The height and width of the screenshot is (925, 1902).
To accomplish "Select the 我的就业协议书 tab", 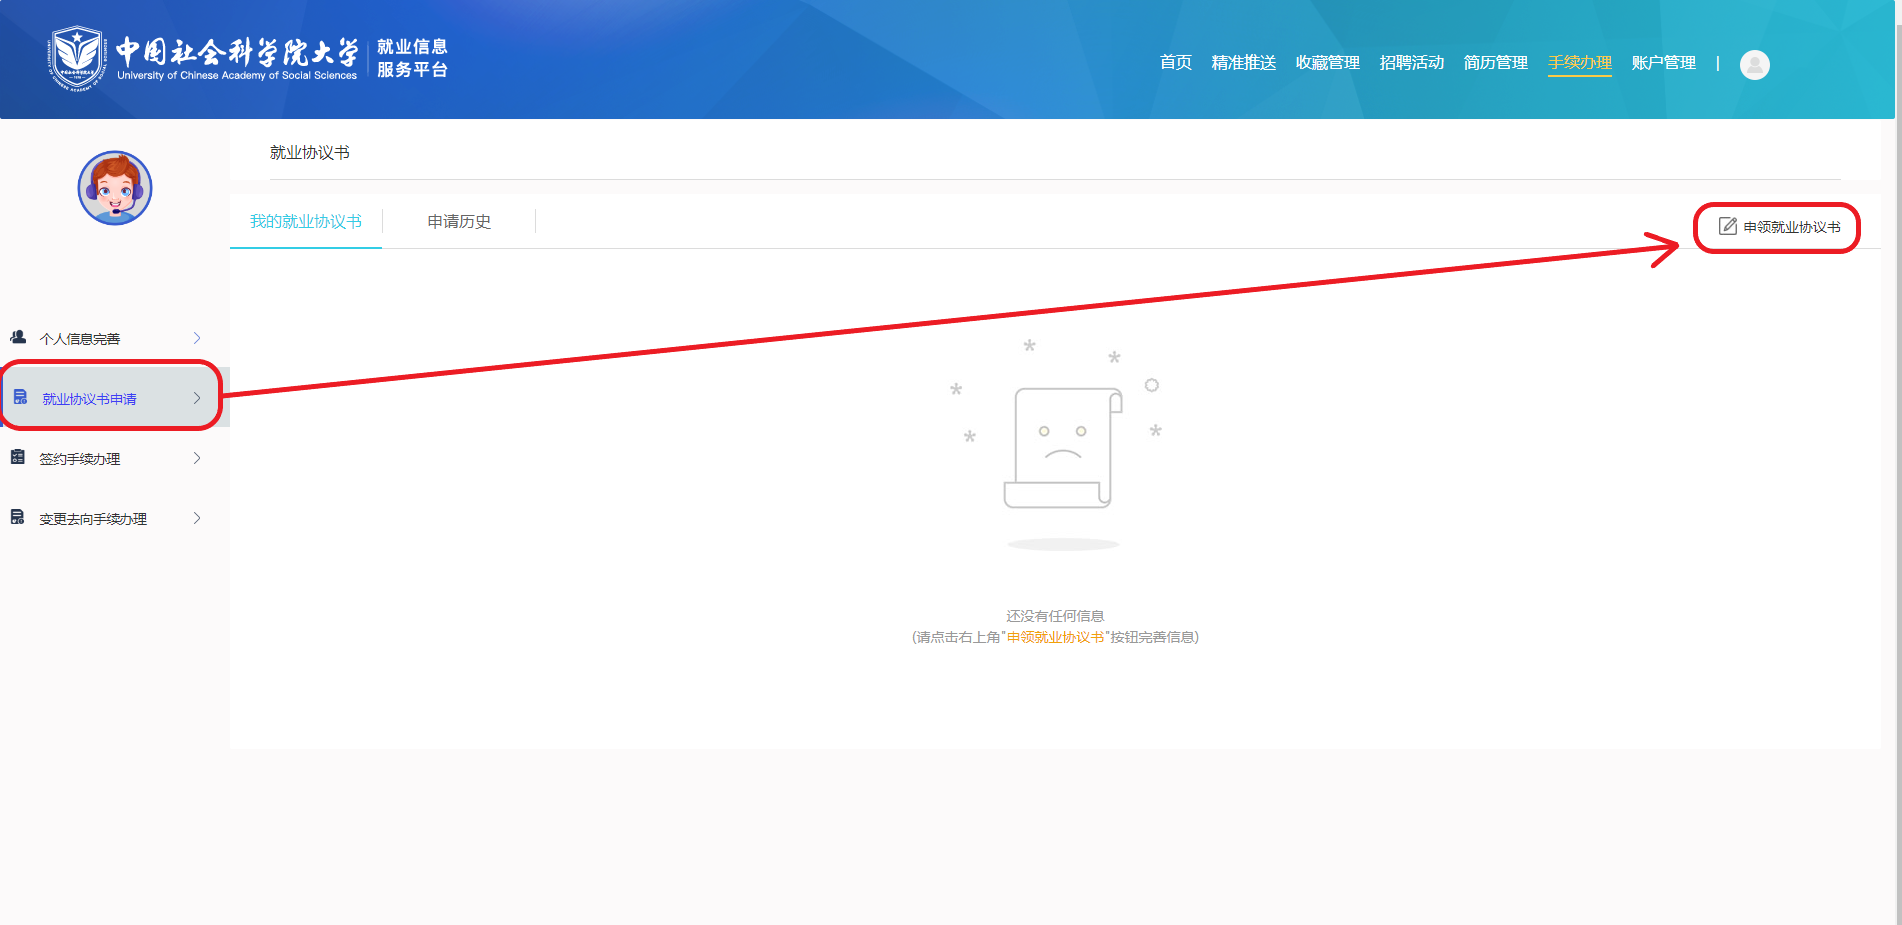I will [306, 222].
